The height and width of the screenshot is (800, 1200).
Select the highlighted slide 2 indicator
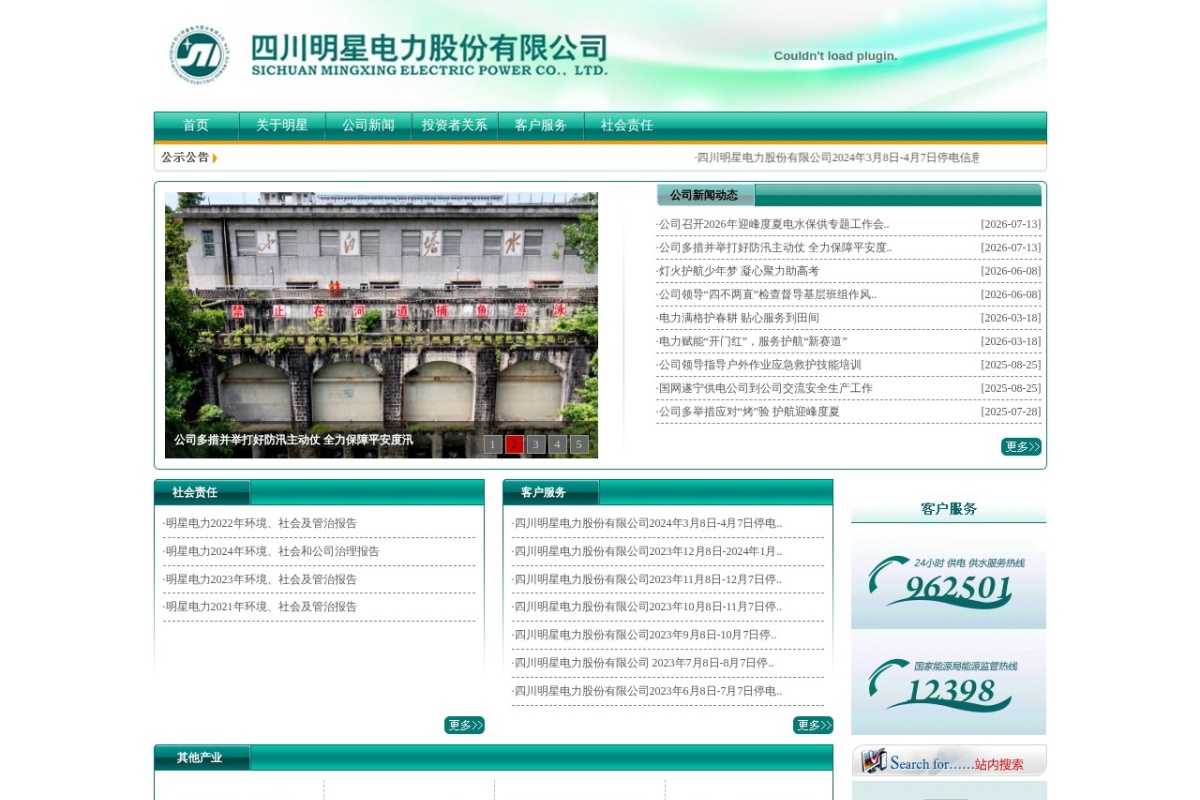click(x=515, y=444)
